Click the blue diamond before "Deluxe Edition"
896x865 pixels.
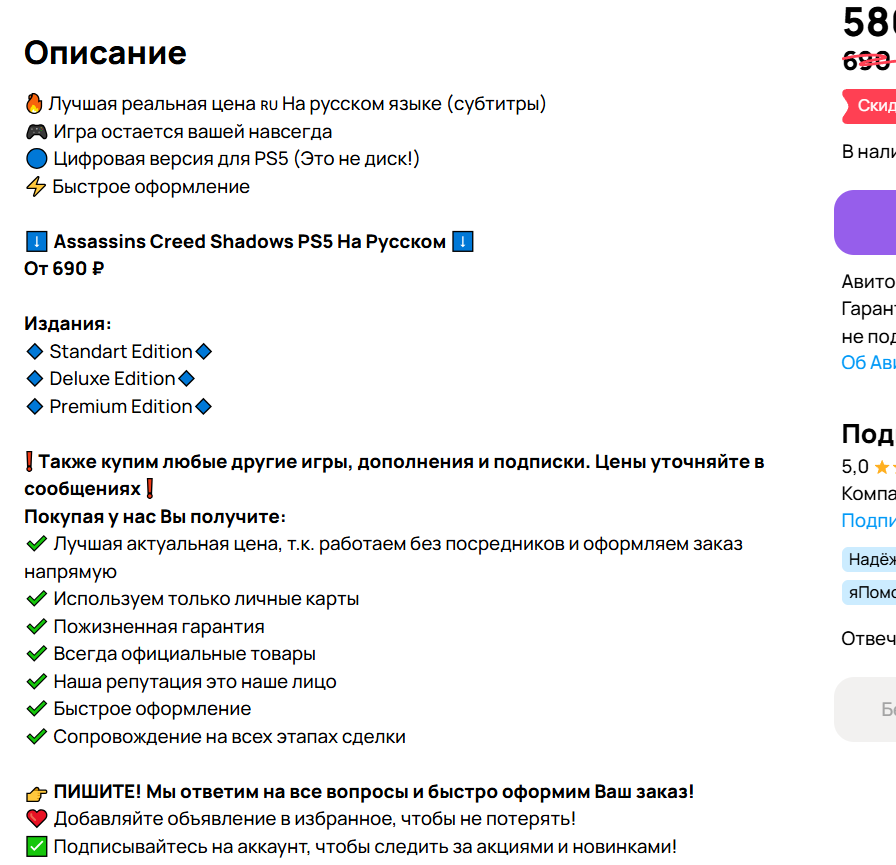[x=35, y=379]
